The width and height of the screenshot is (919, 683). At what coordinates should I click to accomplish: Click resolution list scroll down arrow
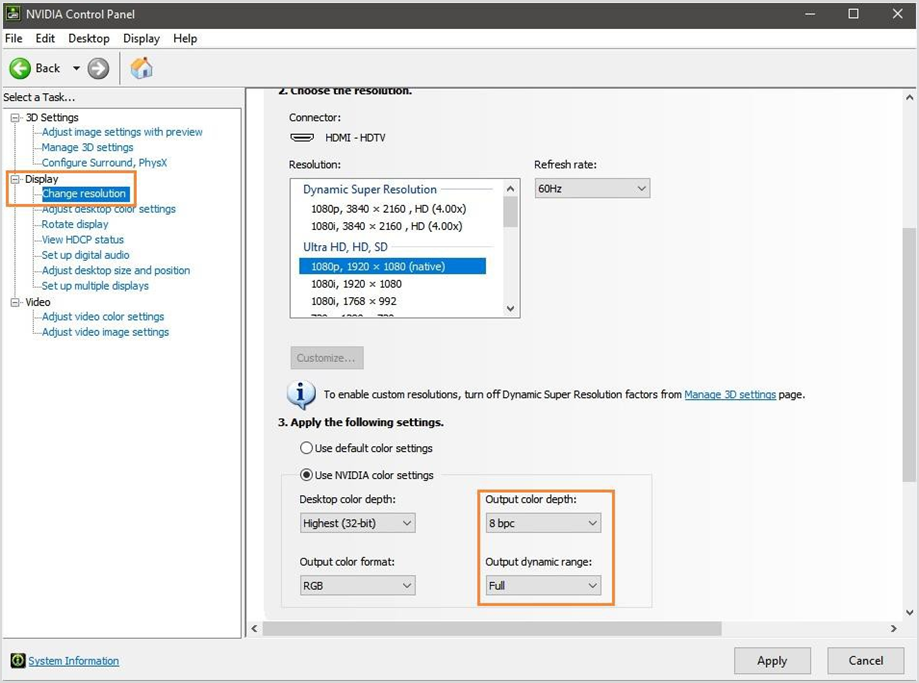point(510,308)
